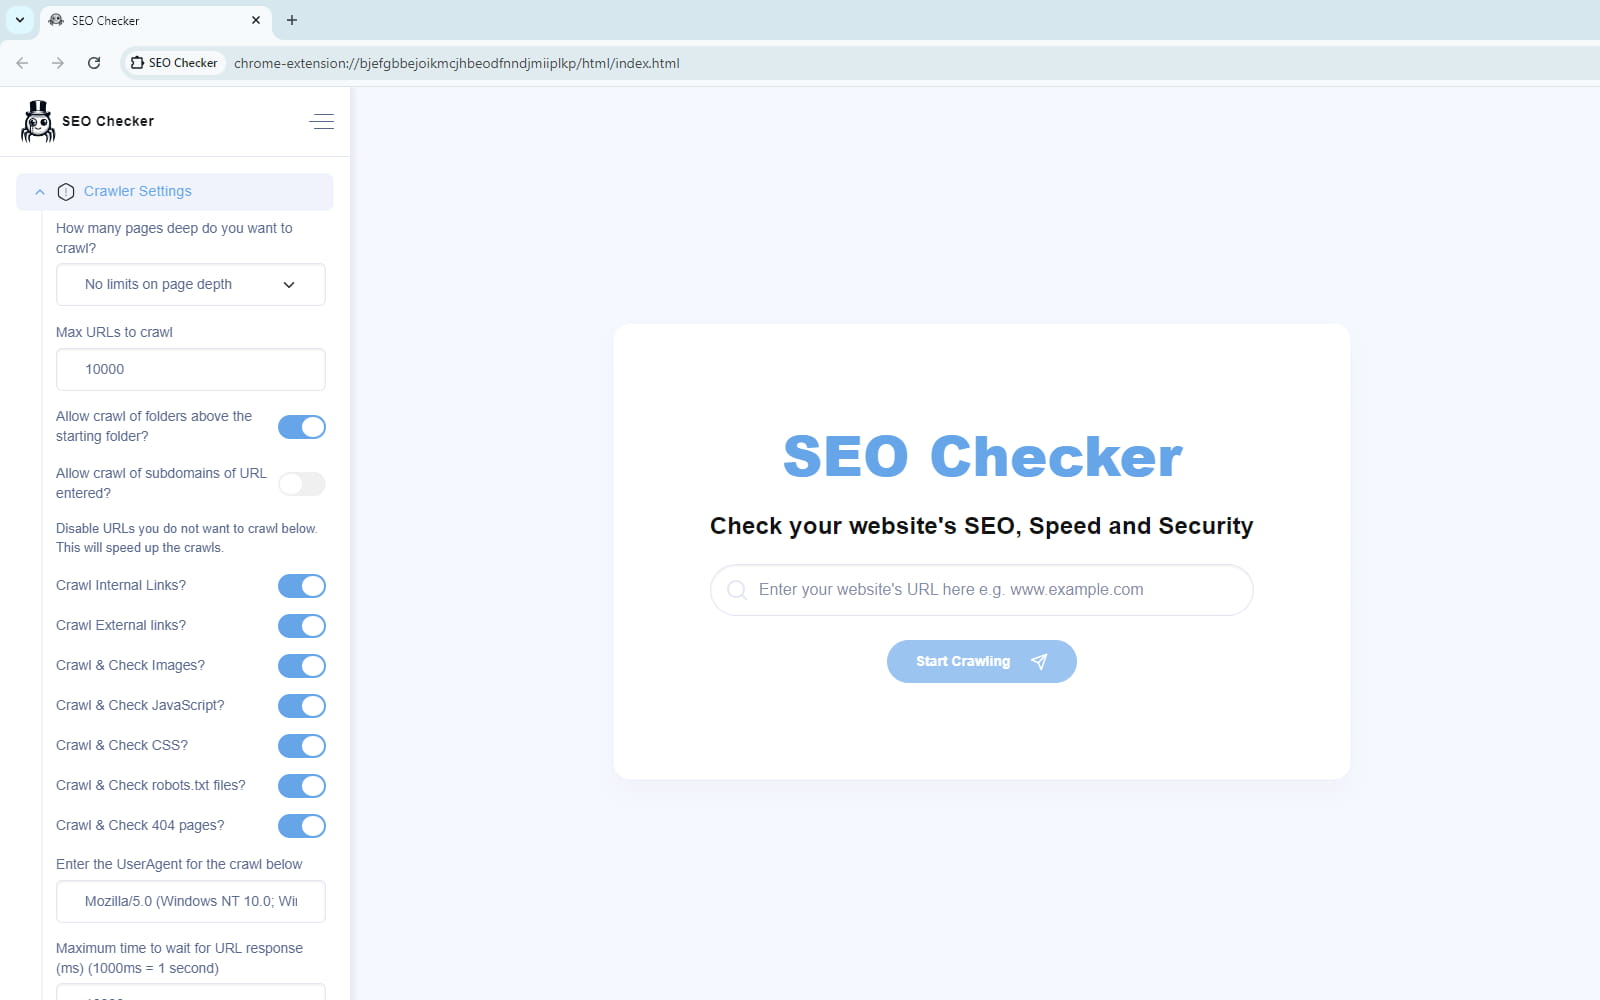Disable the Crawl & Check 404 pages switch
Viewport: 1600px width, 1000px height.
301,826
